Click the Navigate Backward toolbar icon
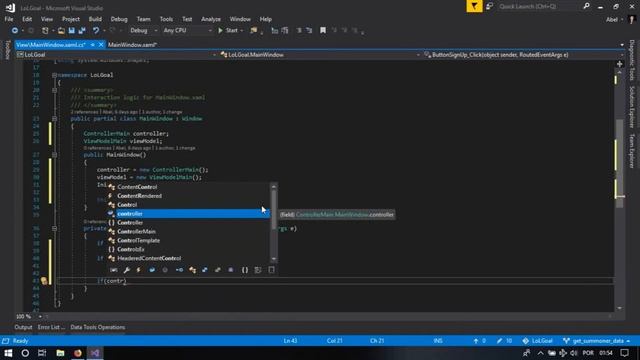 [x=15, y=31]
